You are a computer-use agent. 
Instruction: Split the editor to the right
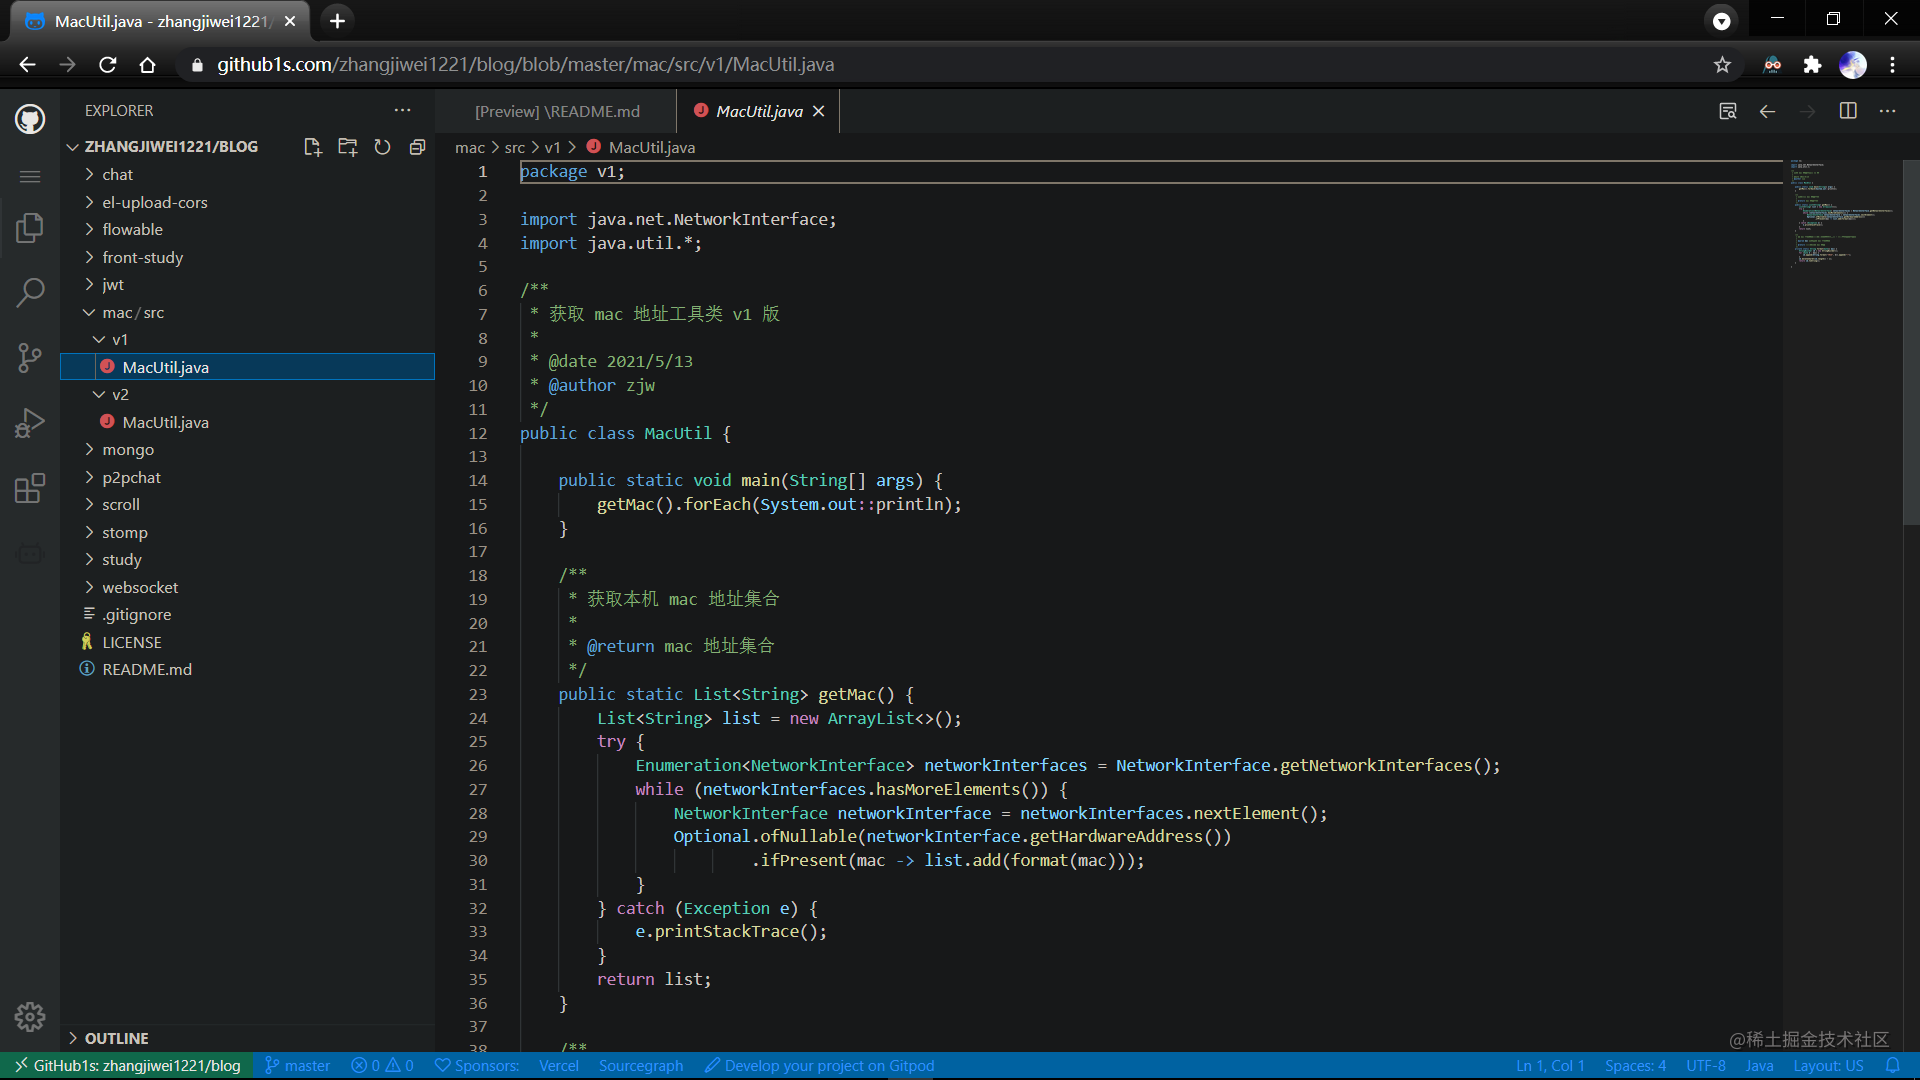[1848, 111]
